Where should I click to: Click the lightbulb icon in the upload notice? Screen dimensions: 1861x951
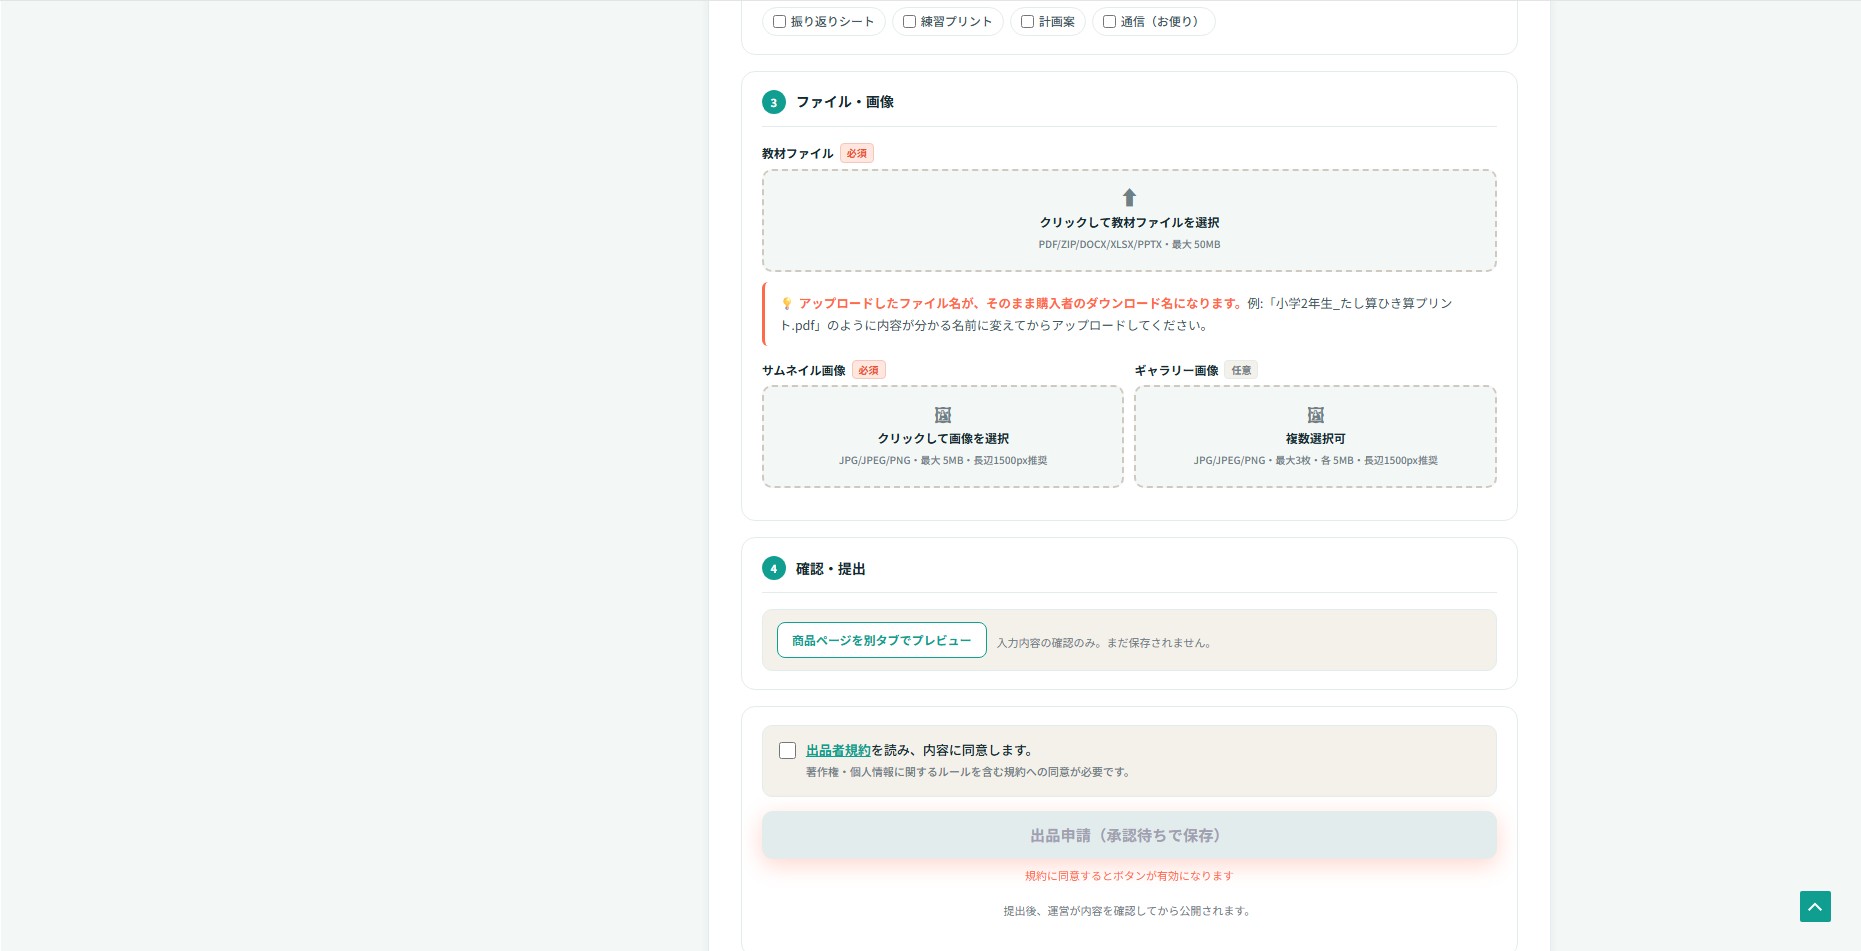(787, 303)
